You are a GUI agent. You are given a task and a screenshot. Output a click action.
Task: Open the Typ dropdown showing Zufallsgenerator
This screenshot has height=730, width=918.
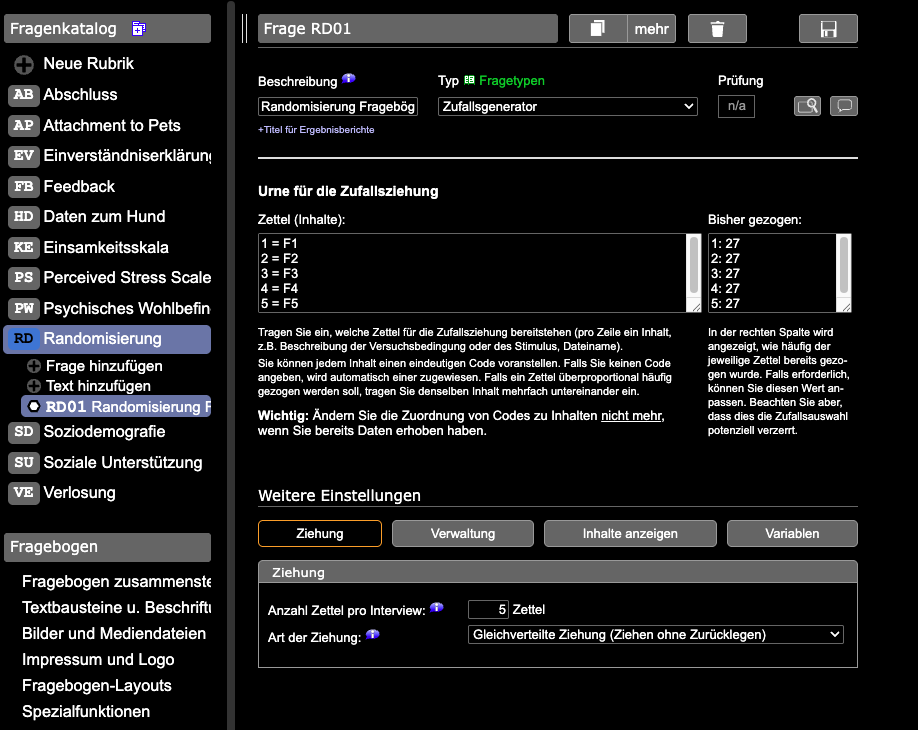(567, 107)
